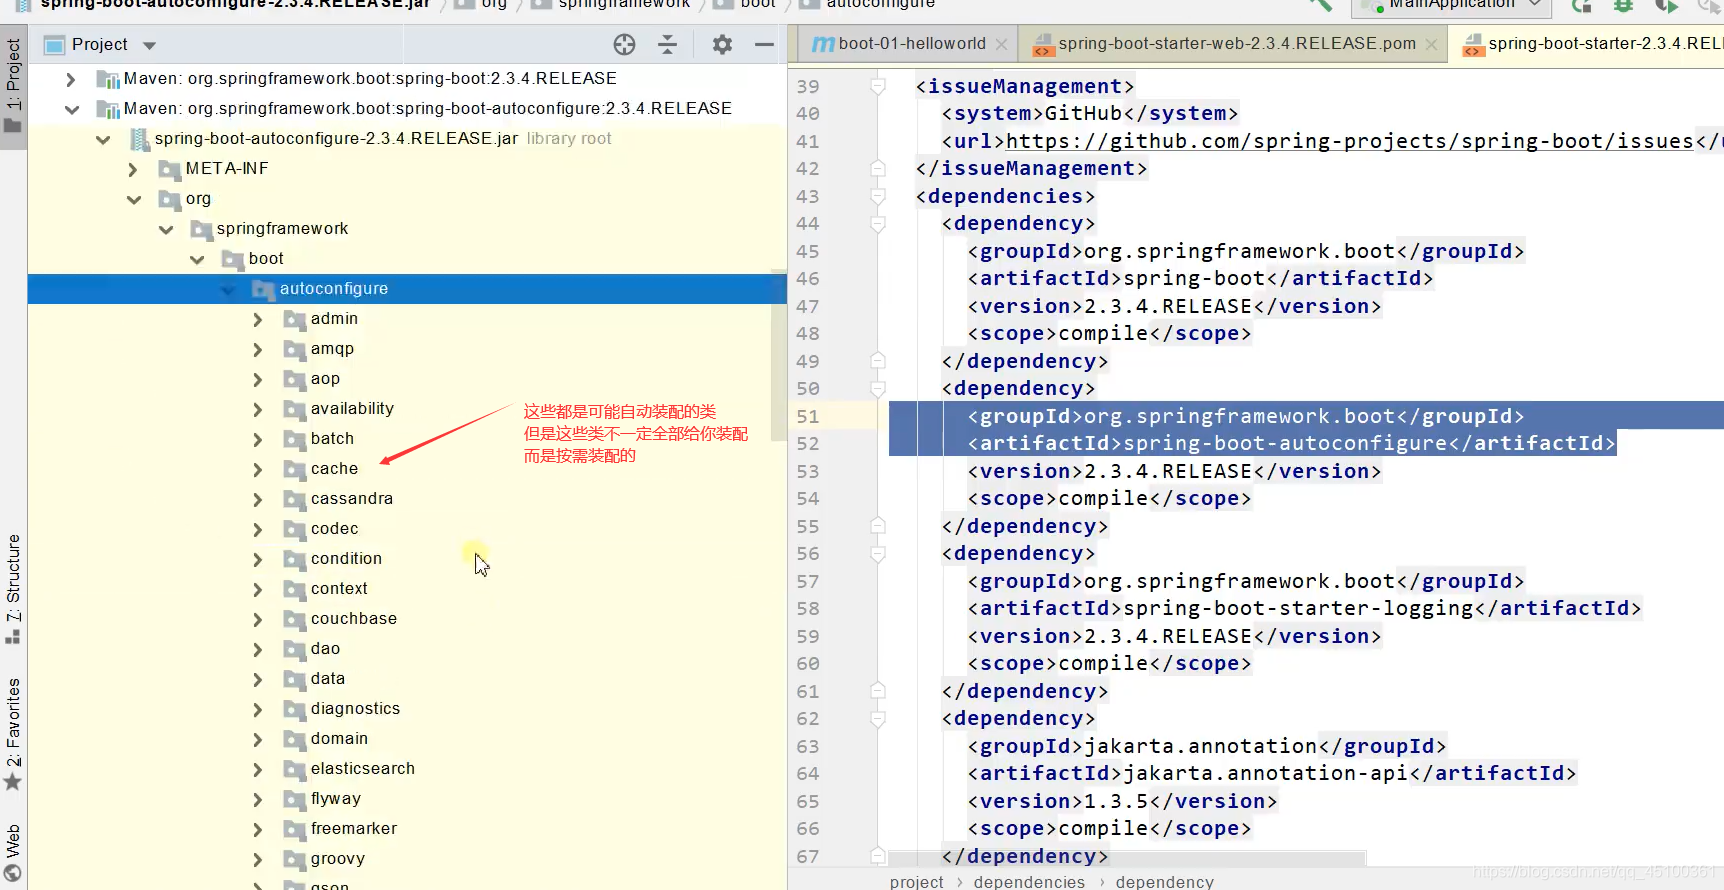
Task: Open the Project tool window side tab
Action: point(13,85)
